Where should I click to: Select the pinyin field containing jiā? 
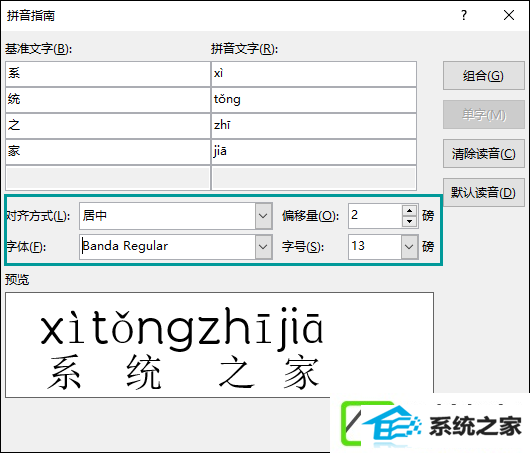pyautogui.click(x=314, y=152)
